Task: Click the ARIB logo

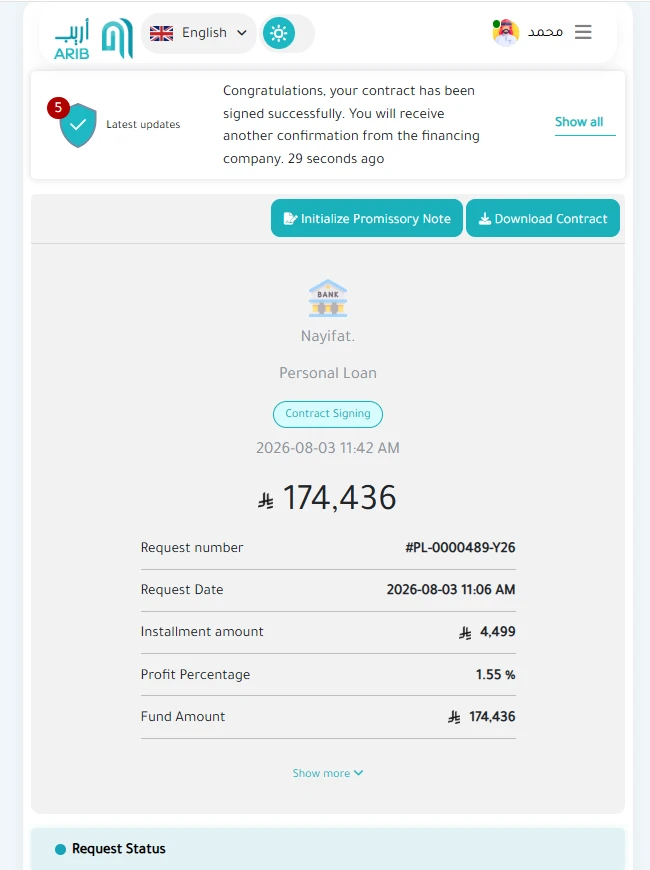Action: [94, 38]
